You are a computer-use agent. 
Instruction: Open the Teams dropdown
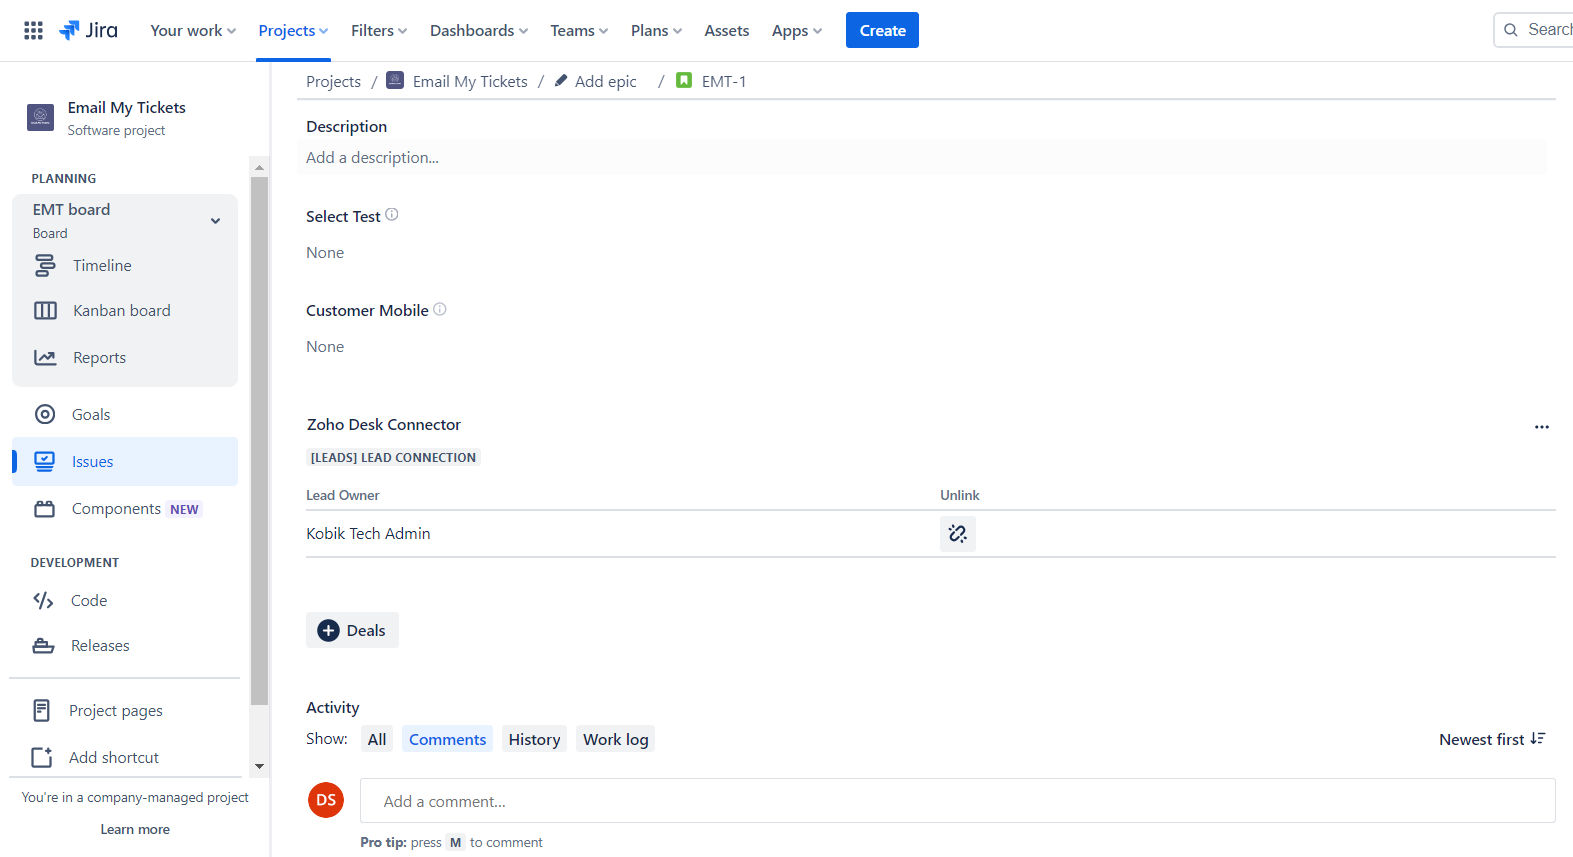[579, 30]
